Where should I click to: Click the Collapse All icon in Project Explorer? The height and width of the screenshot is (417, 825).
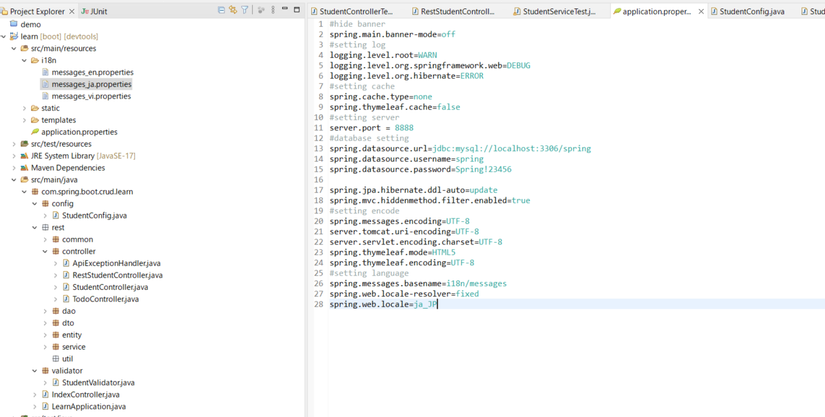(222, 10)
